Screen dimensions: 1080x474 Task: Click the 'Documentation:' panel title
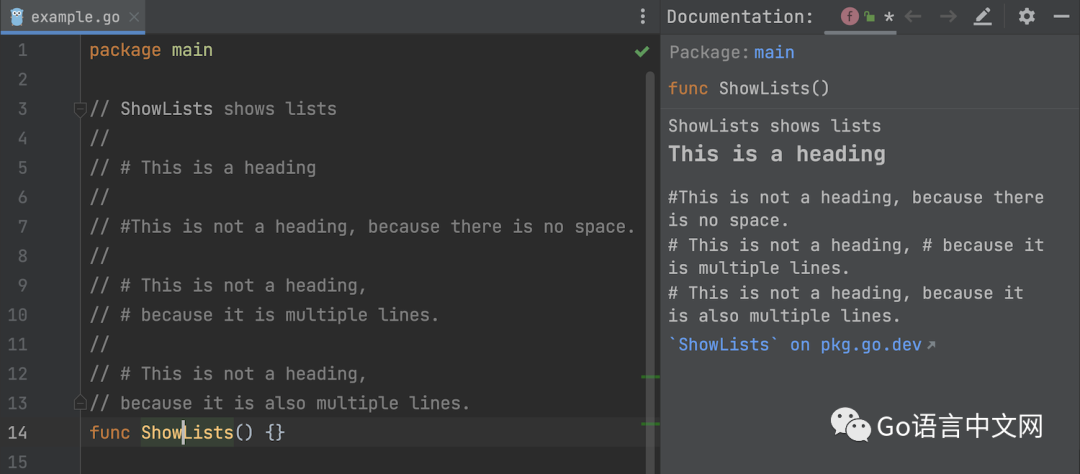[740, 17]
